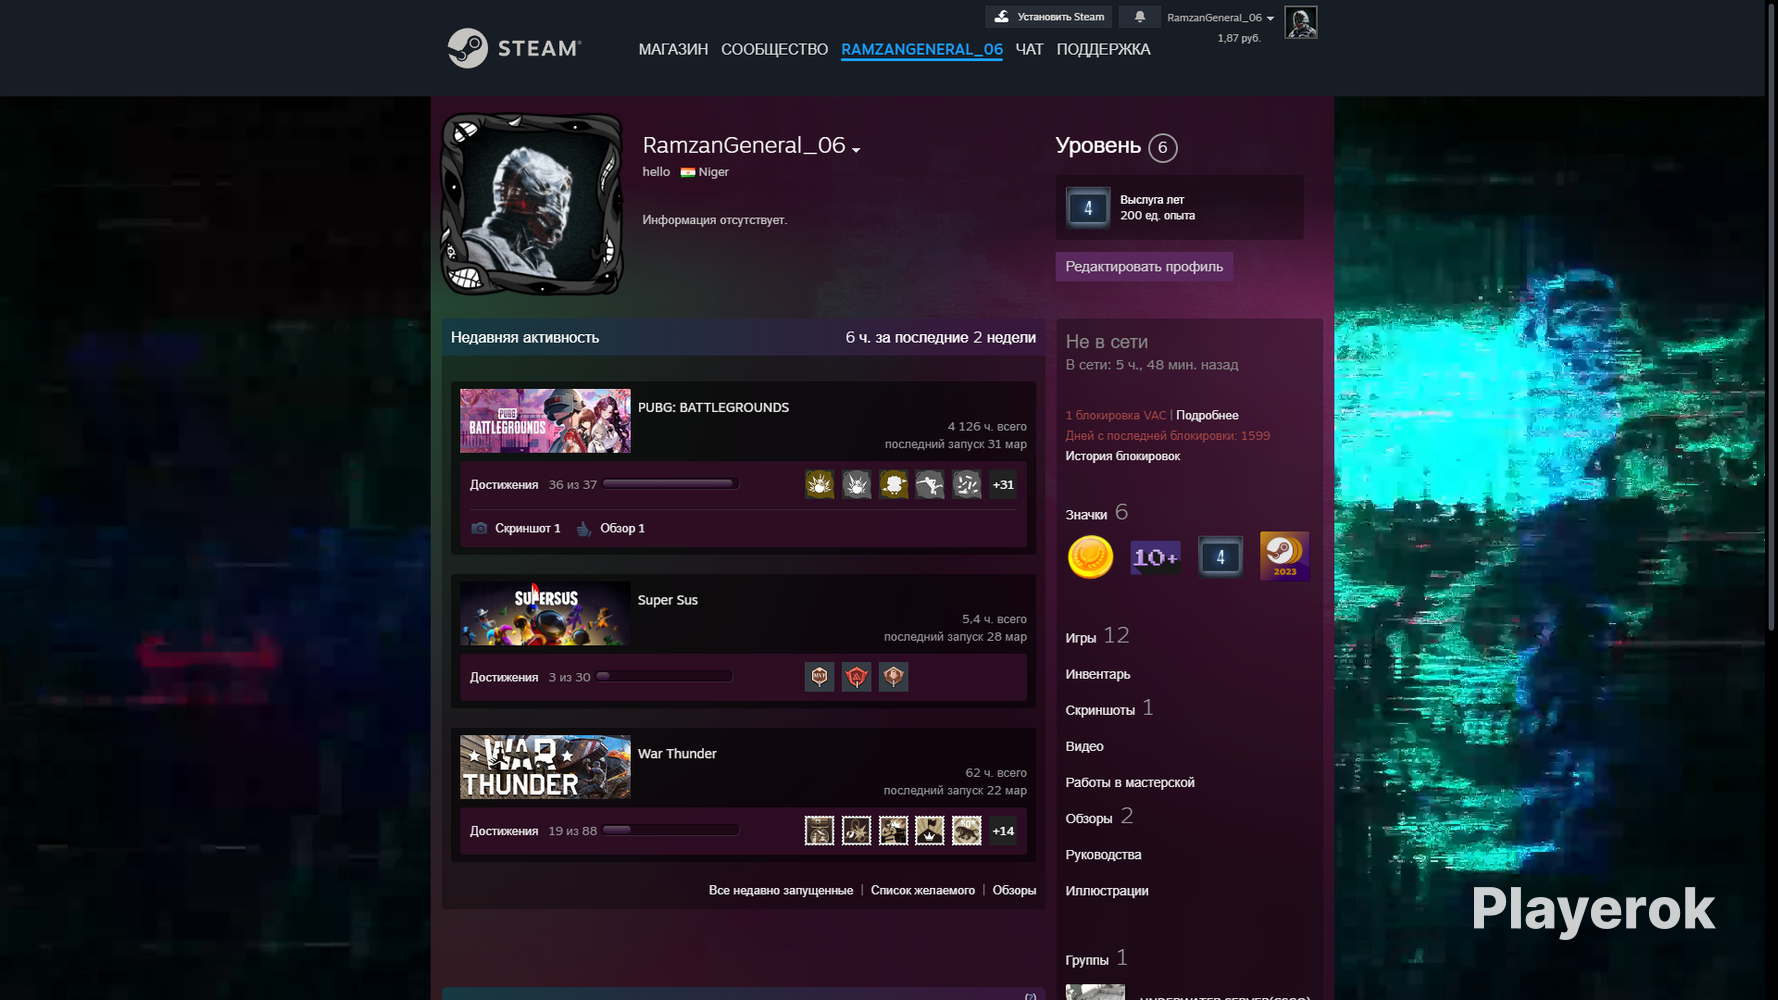Screen dimensions: 1778x1000
Task: Open the ПОДДЕРЖКА menu item
Action: pyautogui.click(x=1103, y=49)
